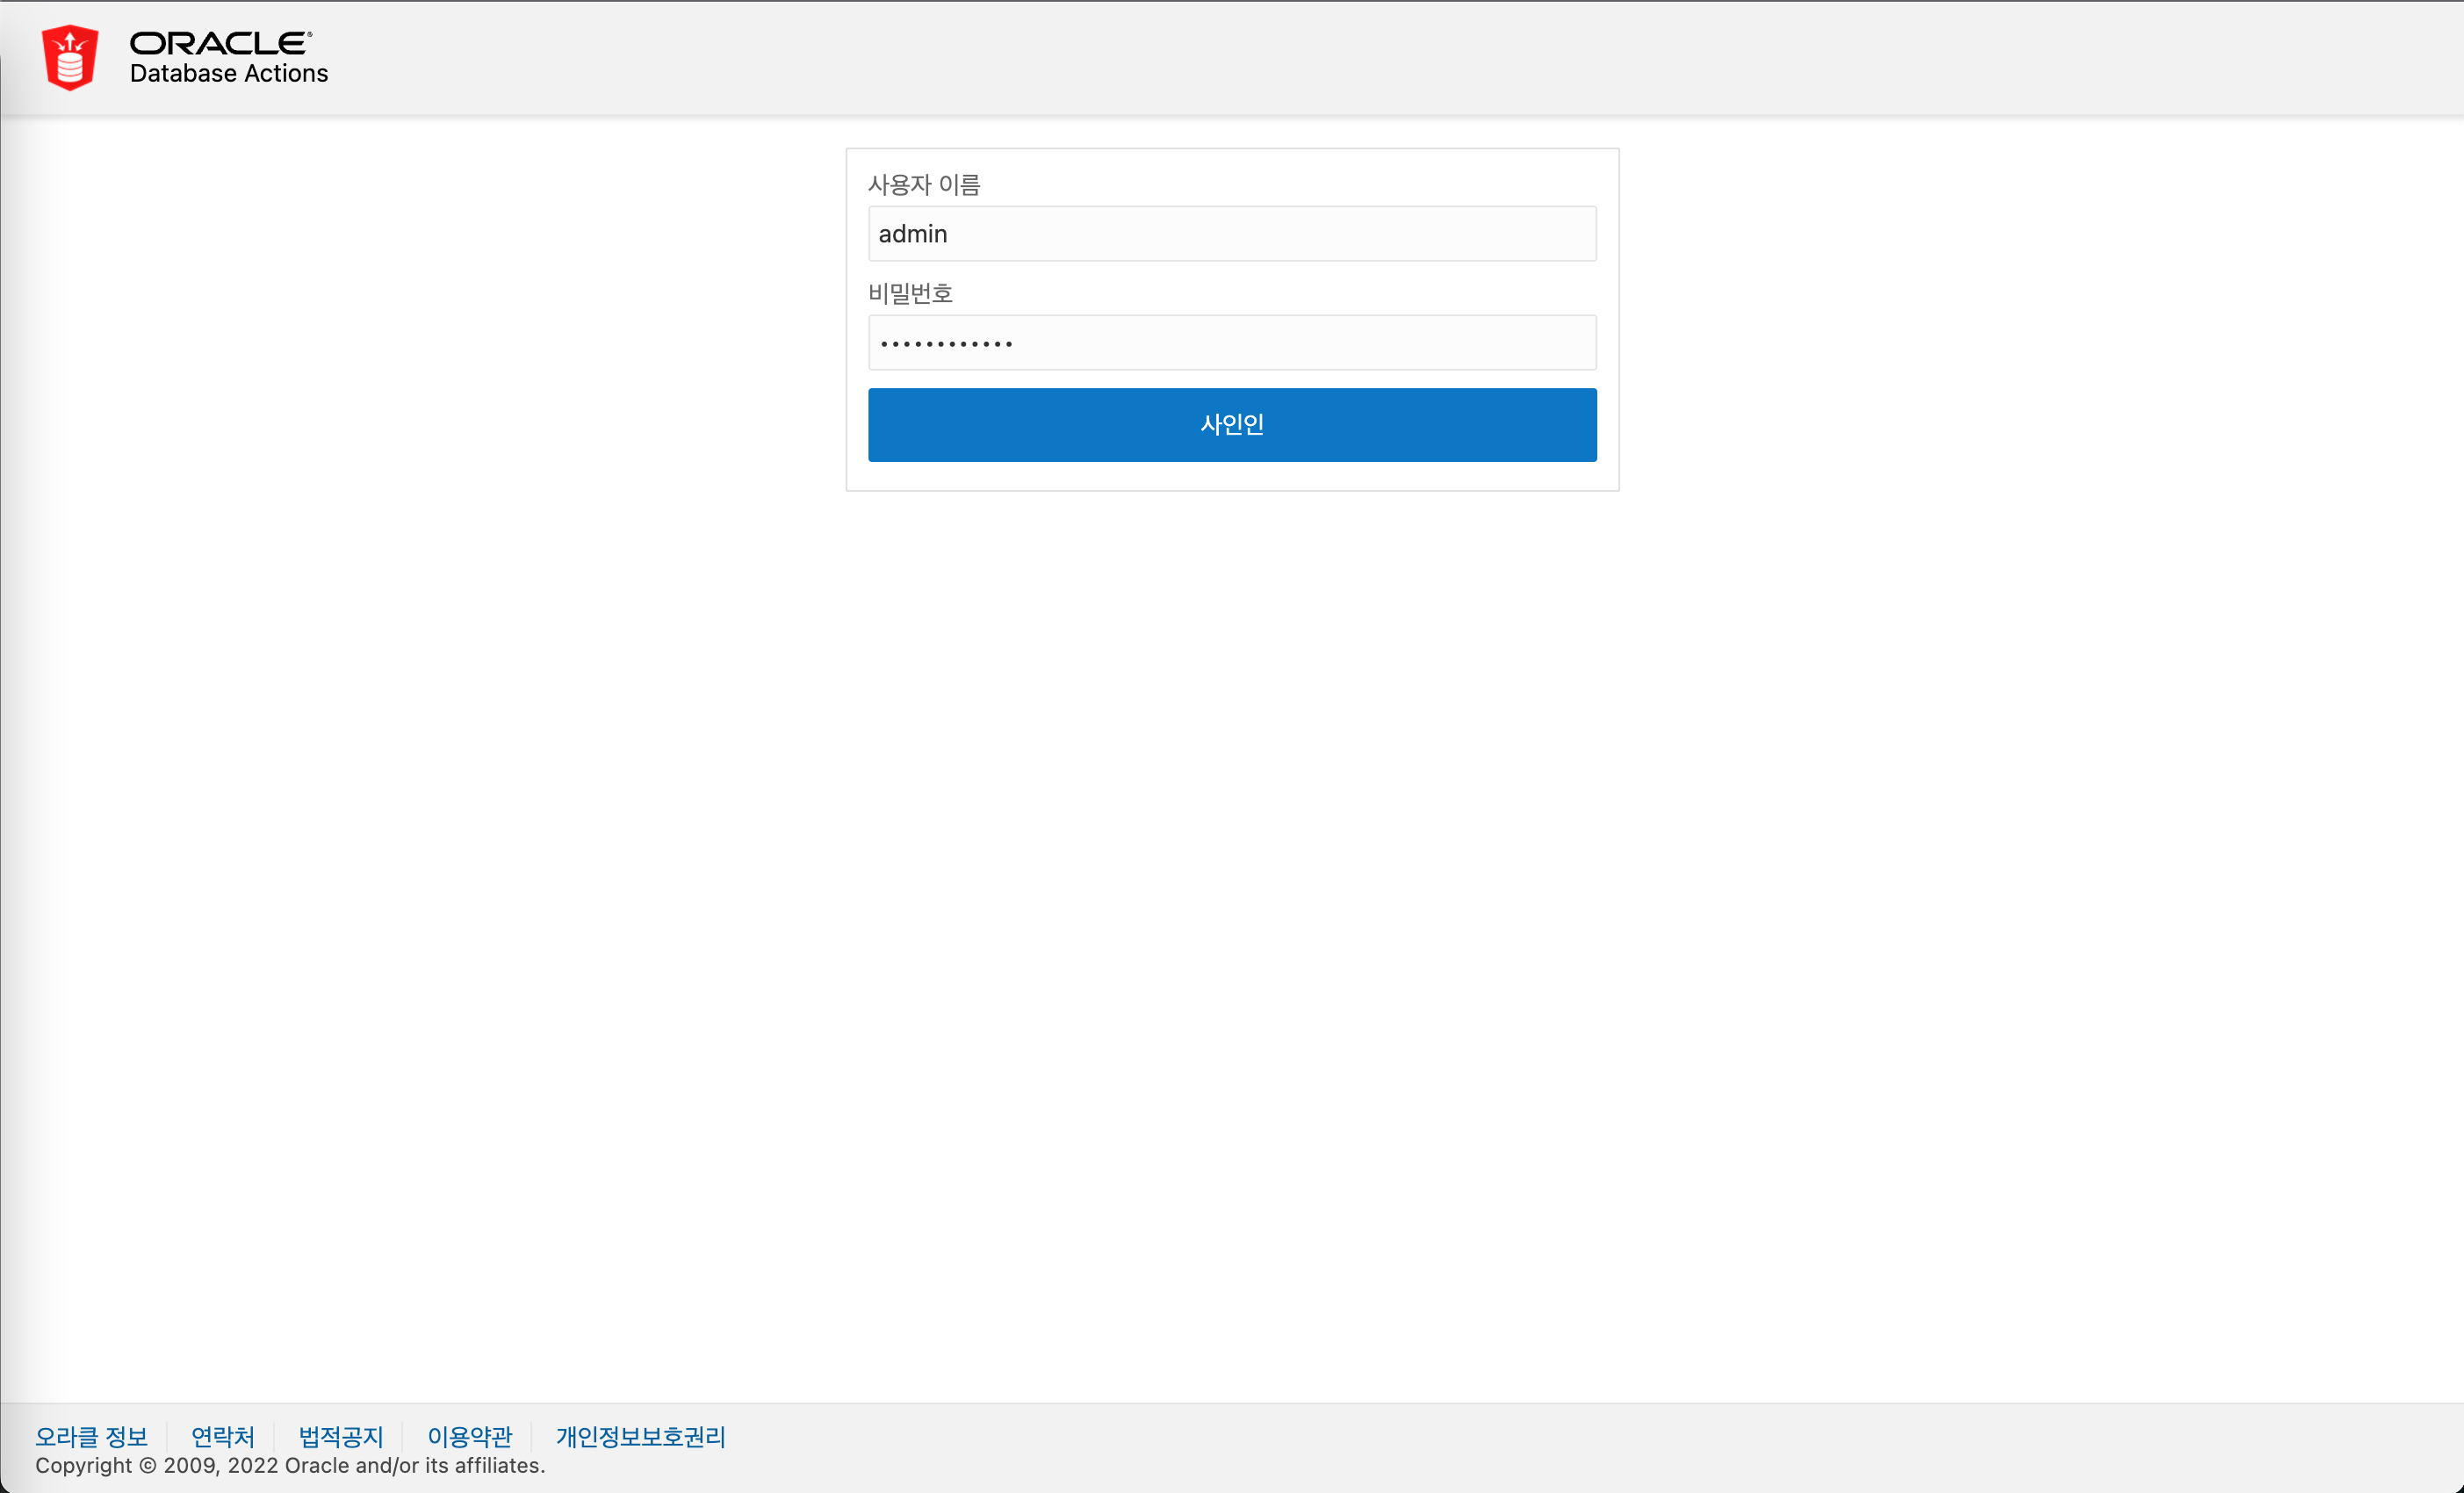Viewport: 2464px width, 1493px height.
Task: Open the 법적공지 footer link
Action: pos(341,1437)
